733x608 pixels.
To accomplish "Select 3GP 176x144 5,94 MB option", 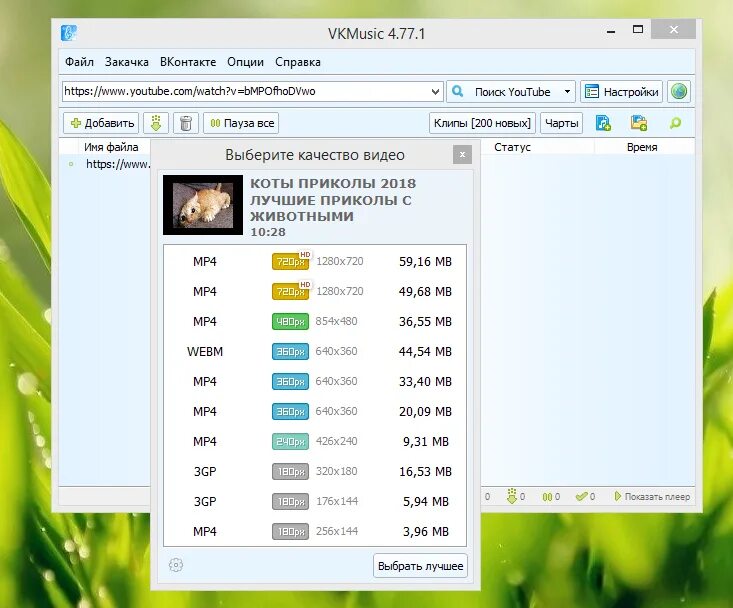I will pos(315,501).
